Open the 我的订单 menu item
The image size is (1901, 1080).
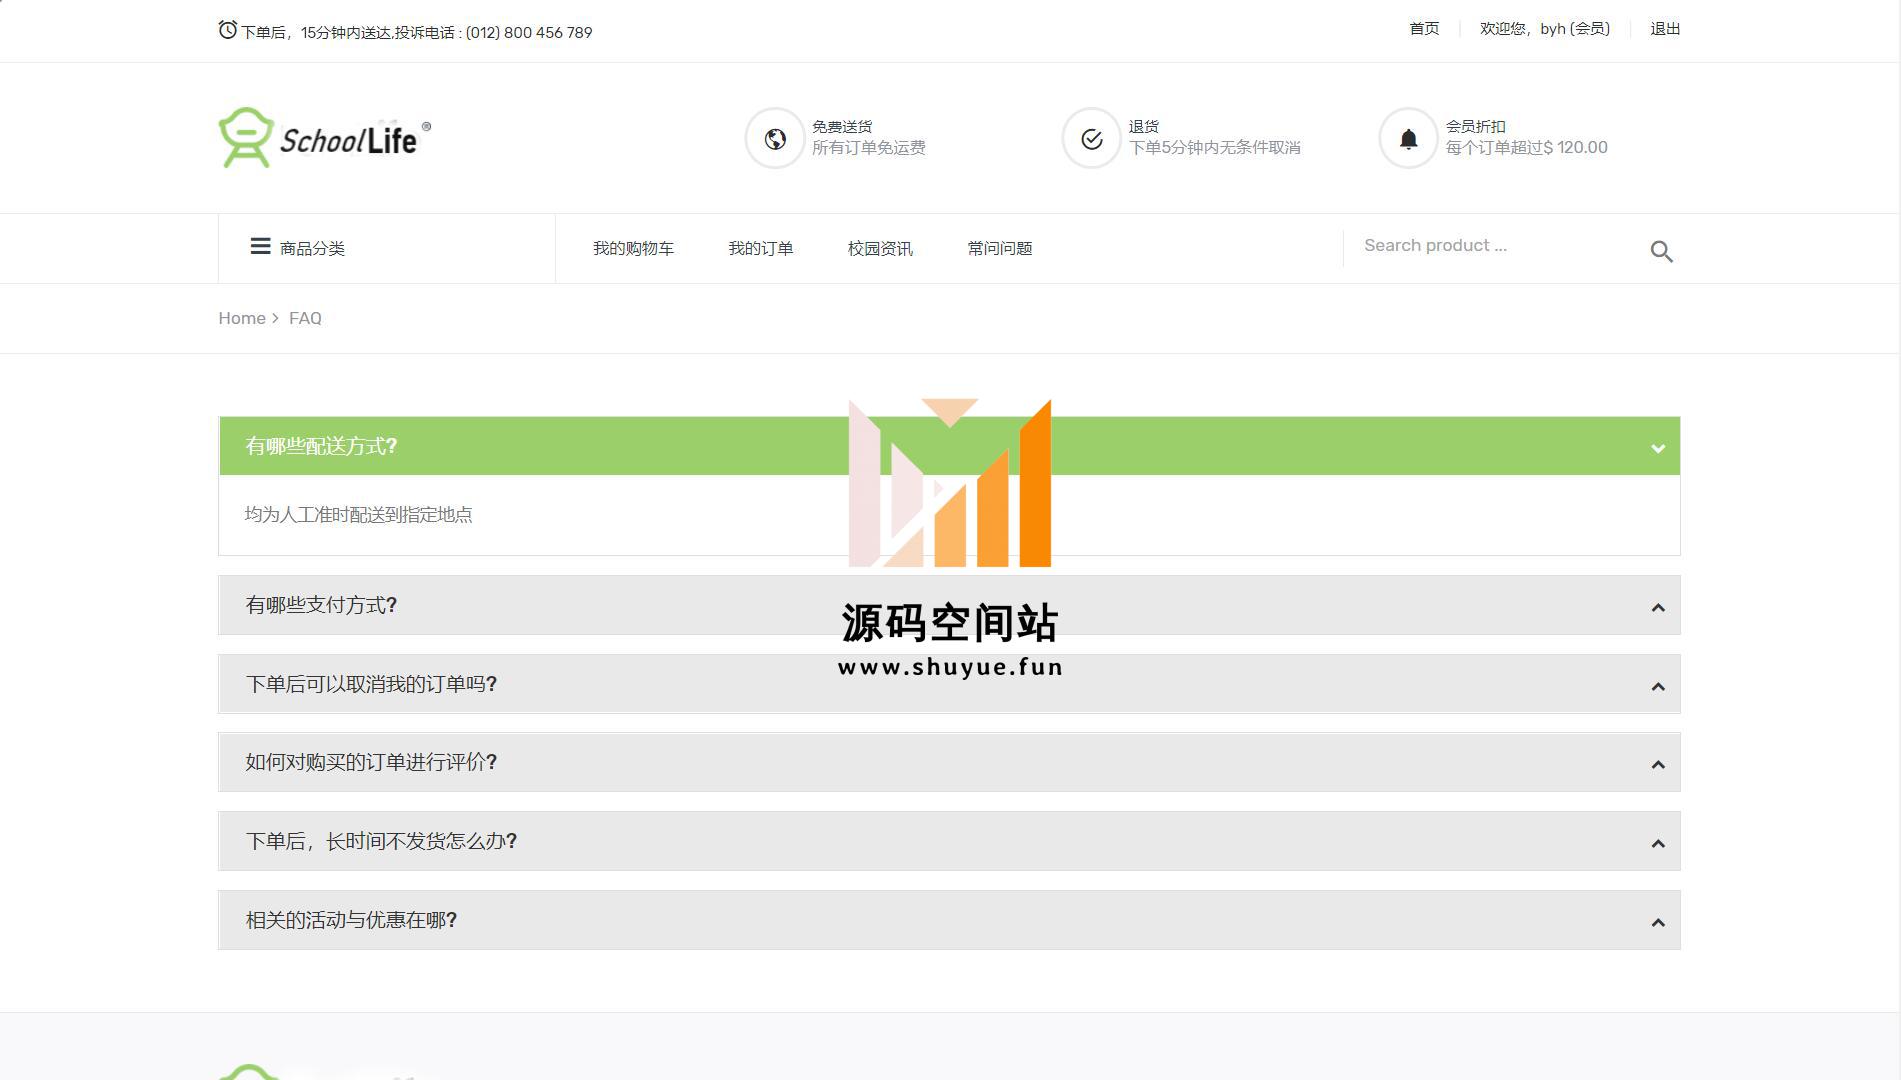click(760, 249)
